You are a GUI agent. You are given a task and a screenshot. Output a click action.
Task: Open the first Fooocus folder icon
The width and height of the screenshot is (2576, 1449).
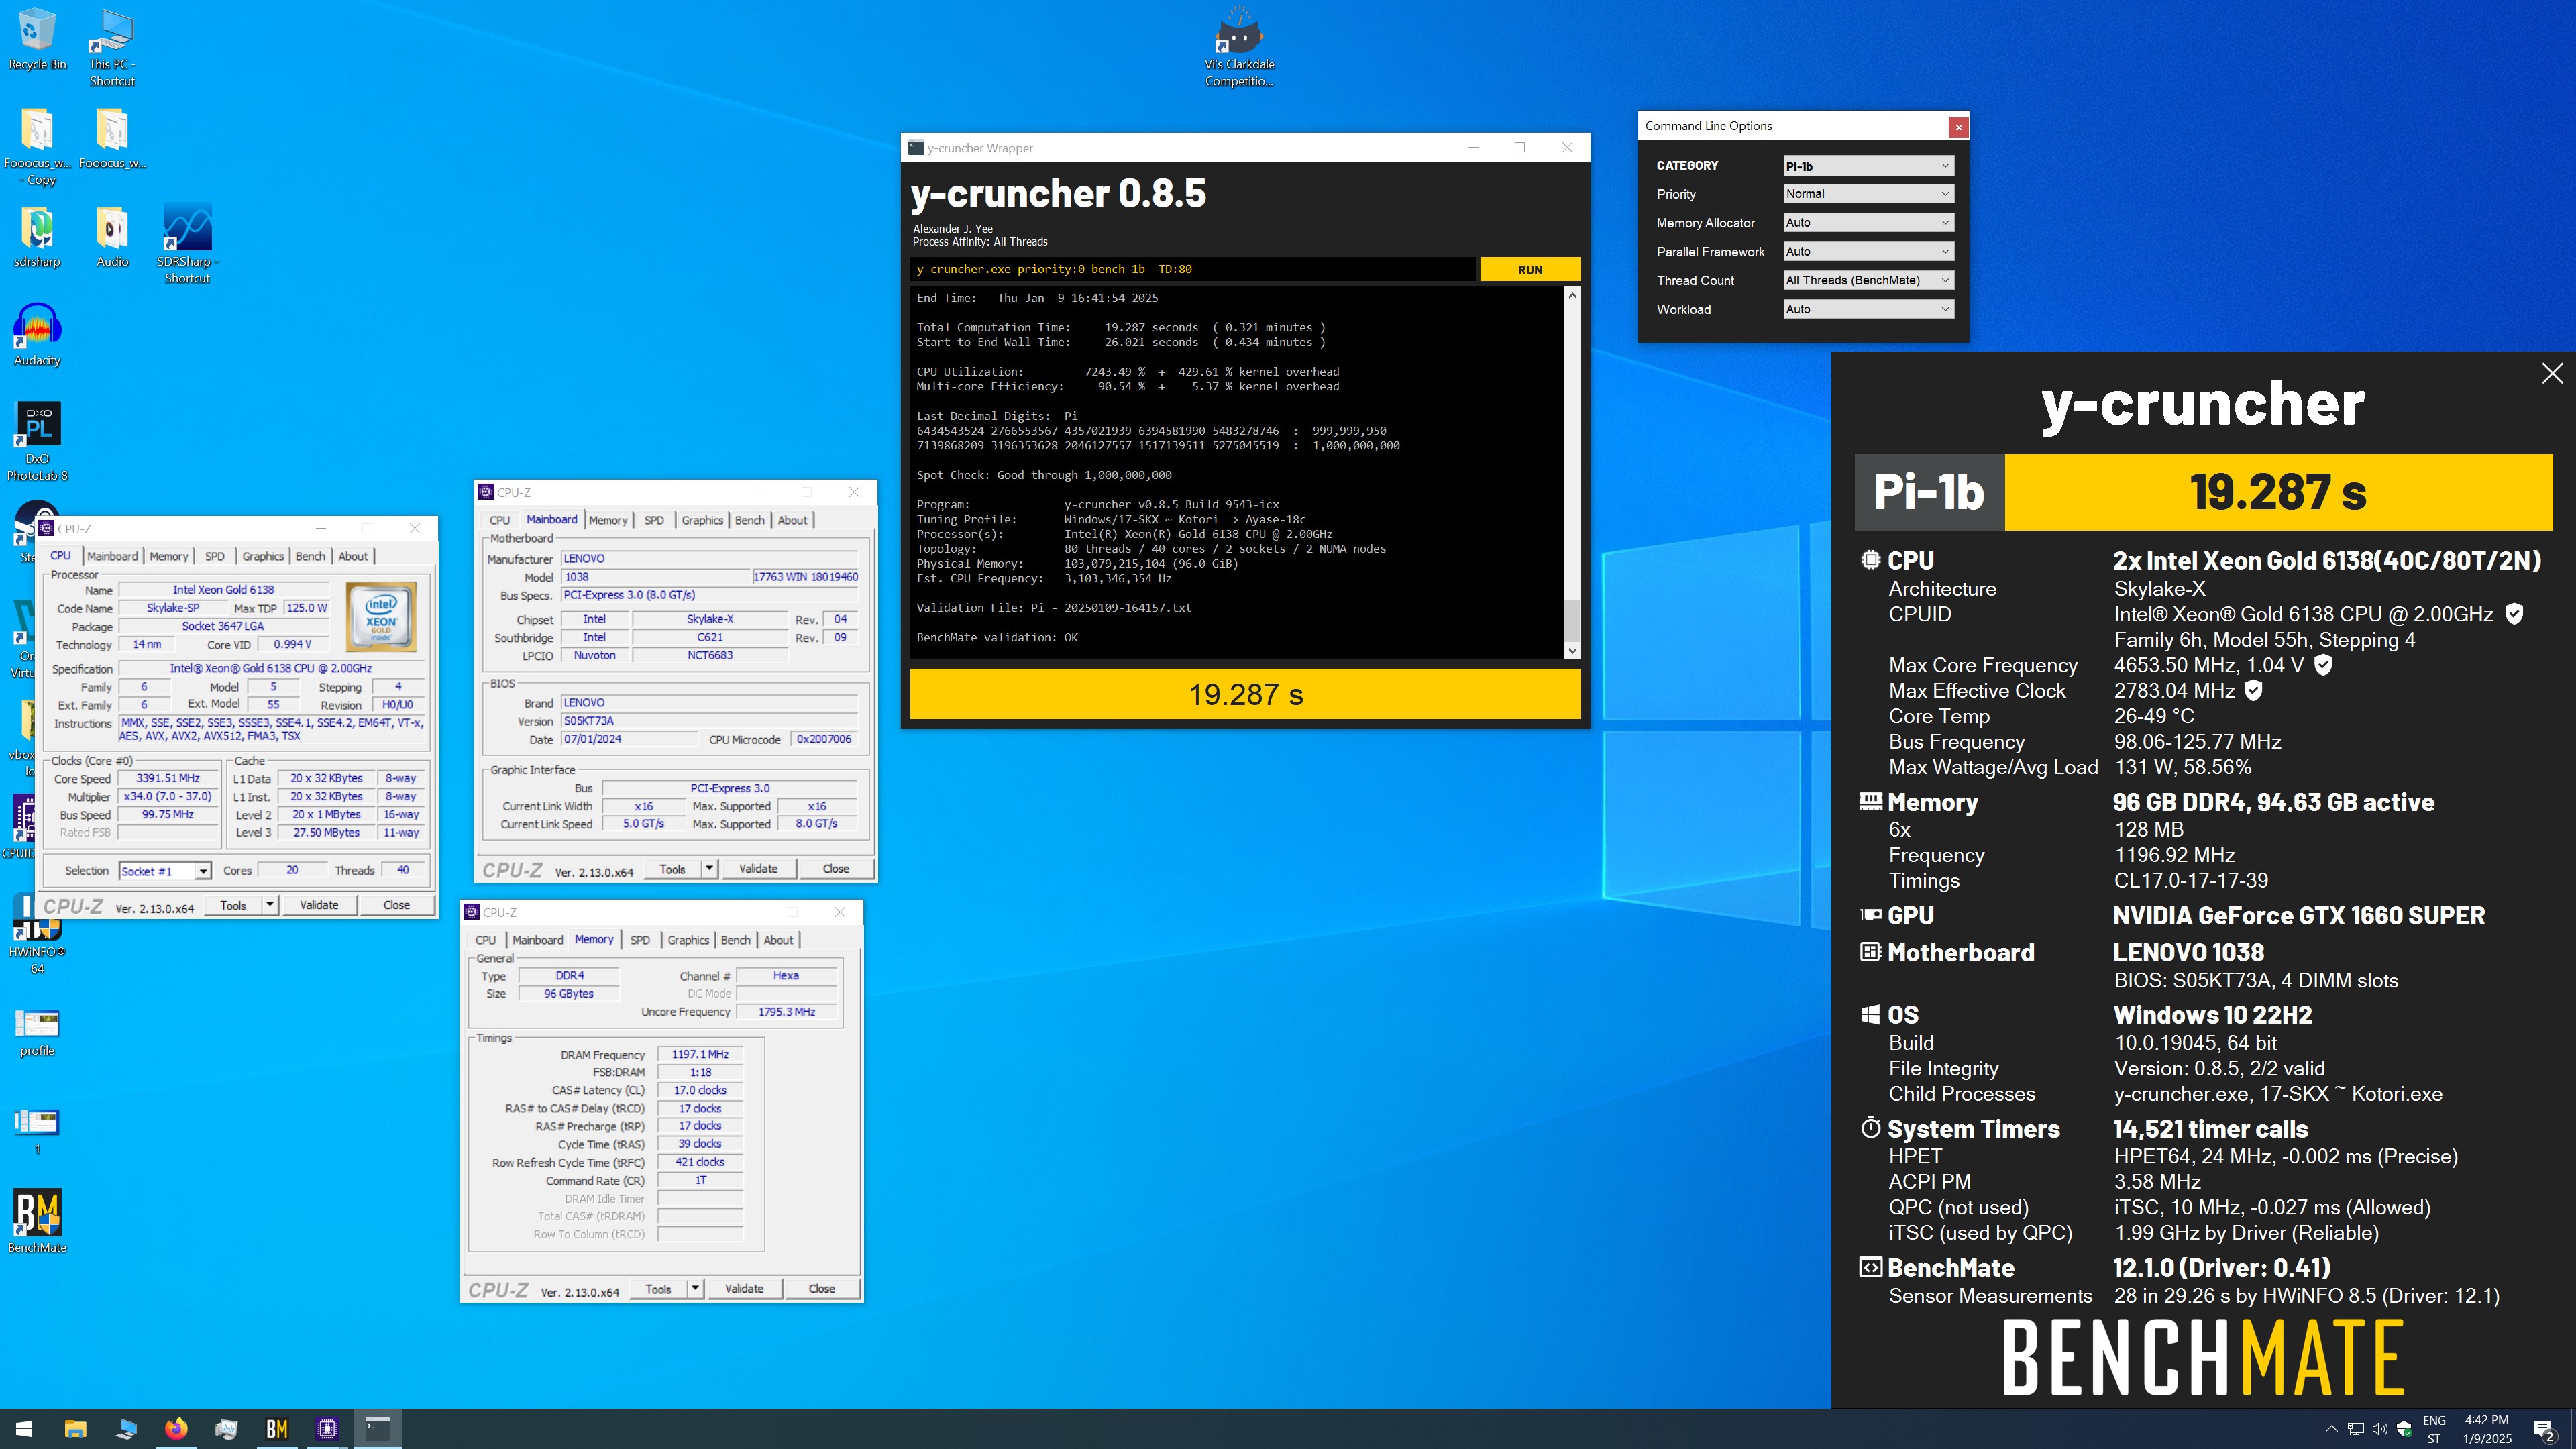(x=112, y=138)
